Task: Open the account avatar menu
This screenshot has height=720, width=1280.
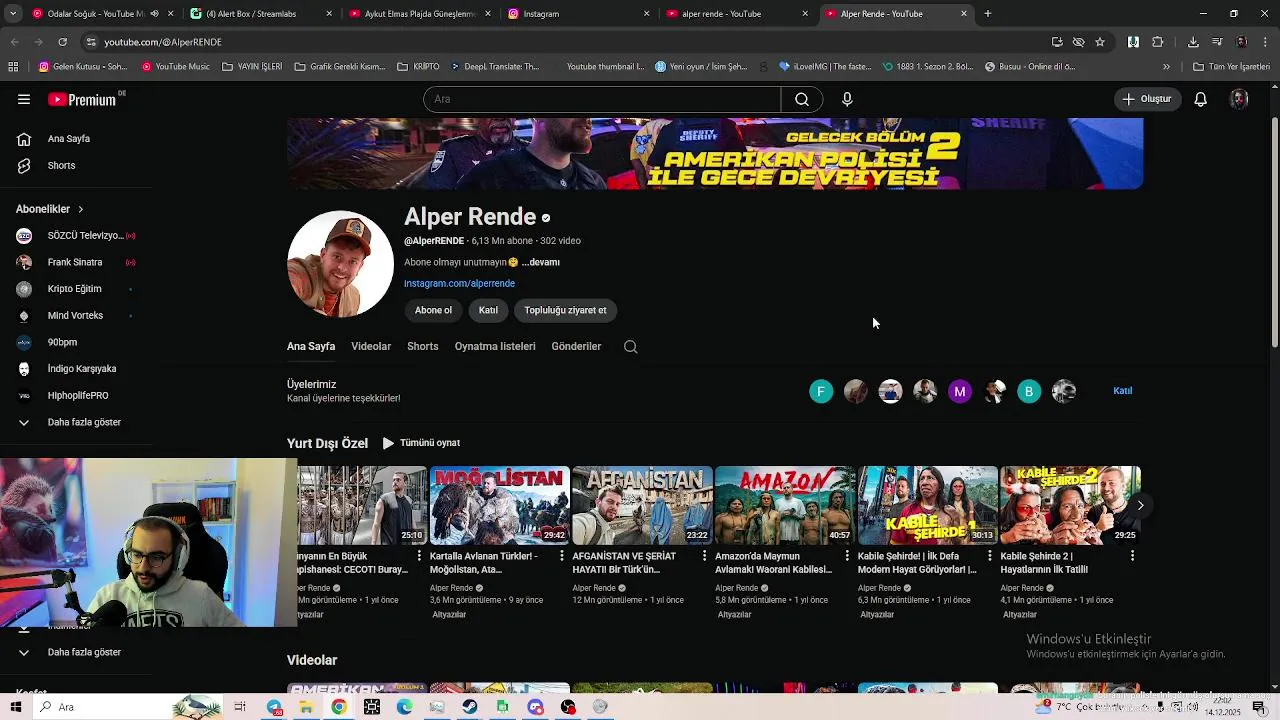Action: click(1239, 99)
